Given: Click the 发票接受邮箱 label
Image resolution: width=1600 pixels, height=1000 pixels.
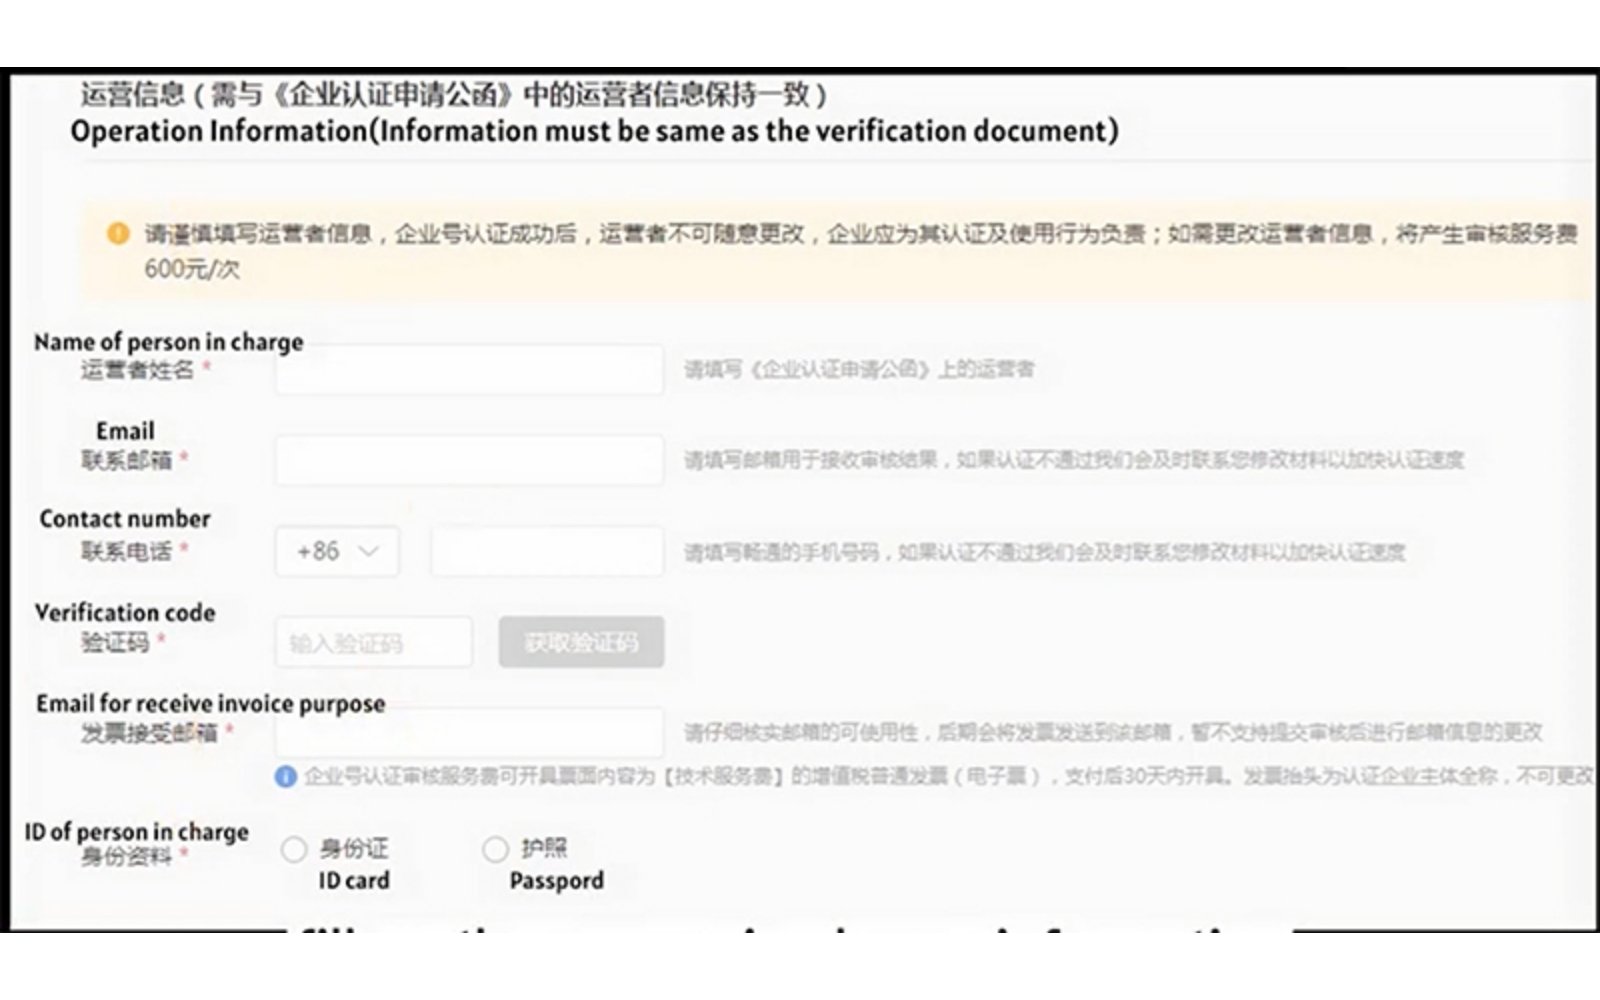Looking at the screenshot, I should [149, 733].
